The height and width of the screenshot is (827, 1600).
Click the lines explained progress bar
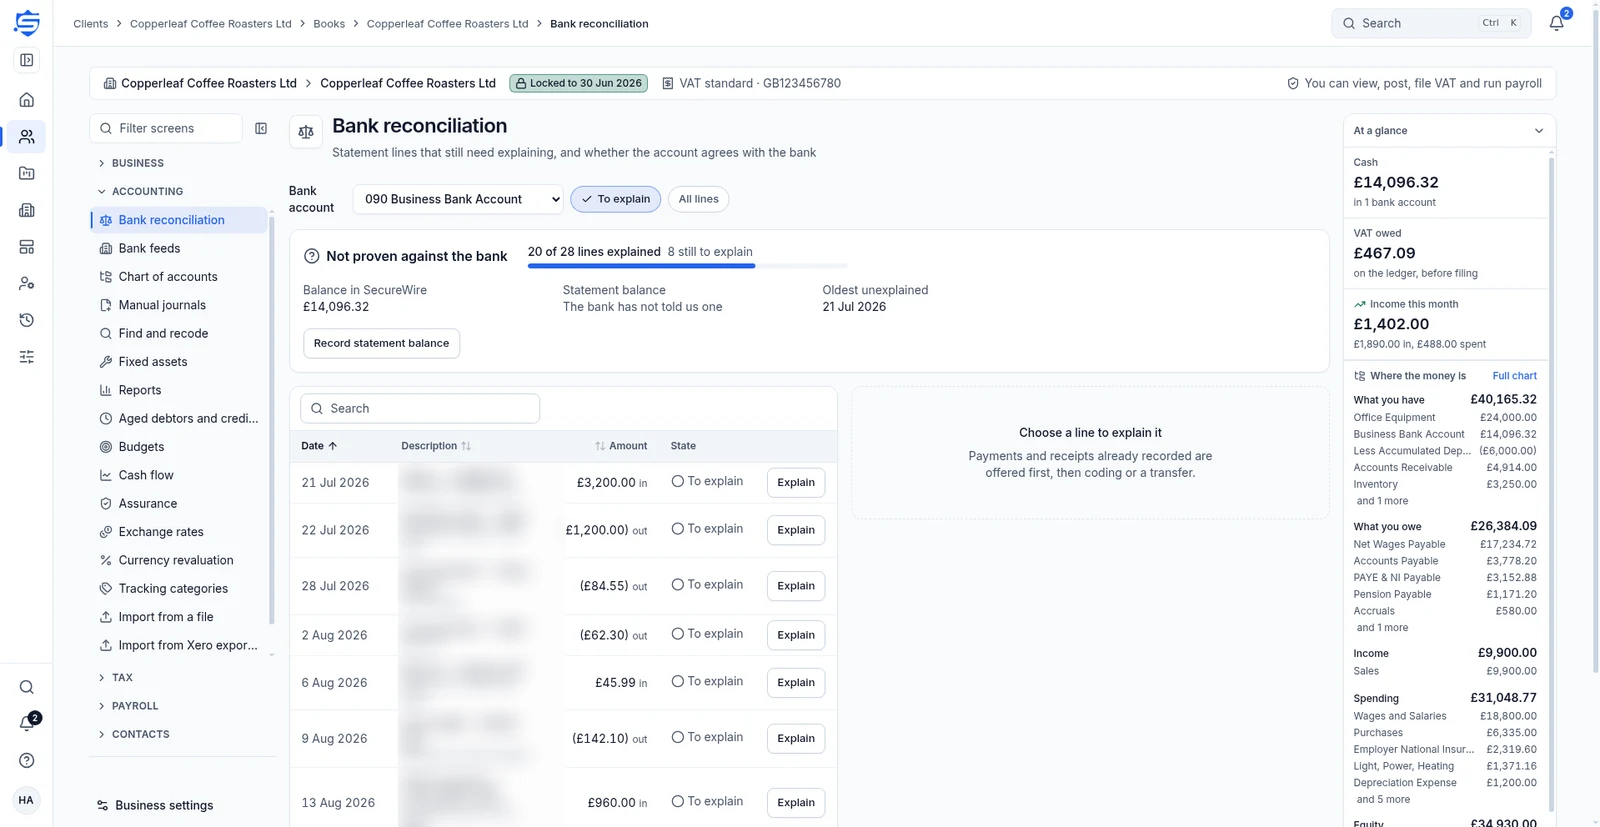coord(687,266)
